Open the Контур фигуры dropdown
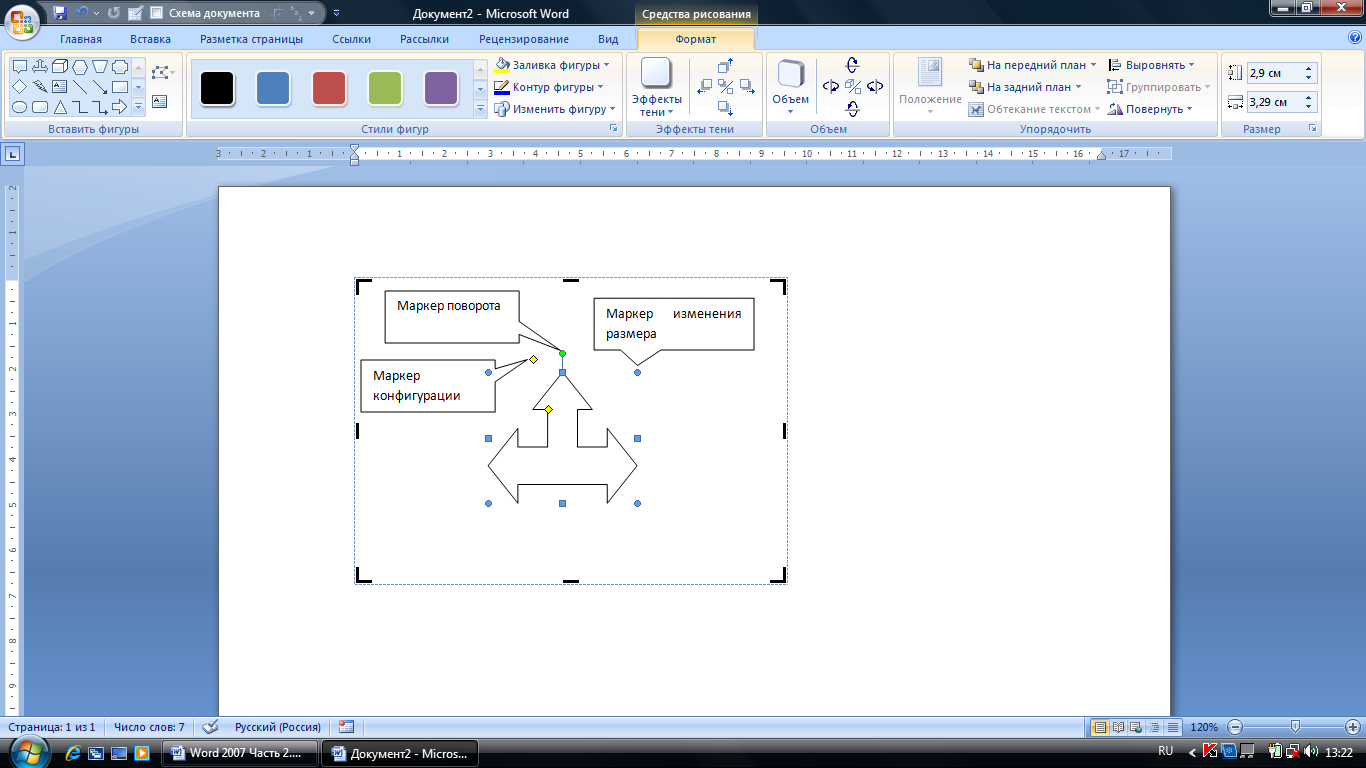The height and width of the screenshot is (768, 1366). [549, 87]
